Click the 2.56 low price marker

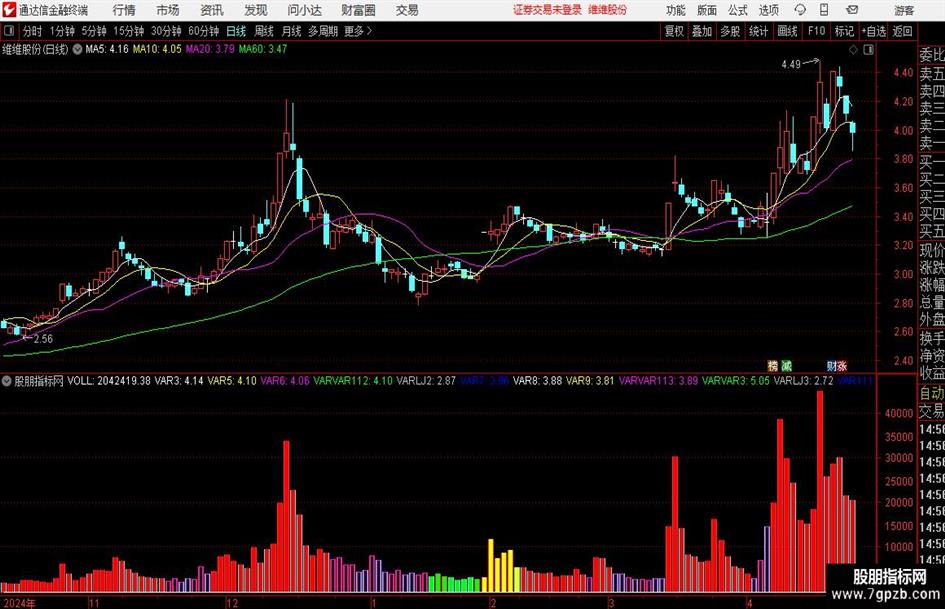point(43,339)
